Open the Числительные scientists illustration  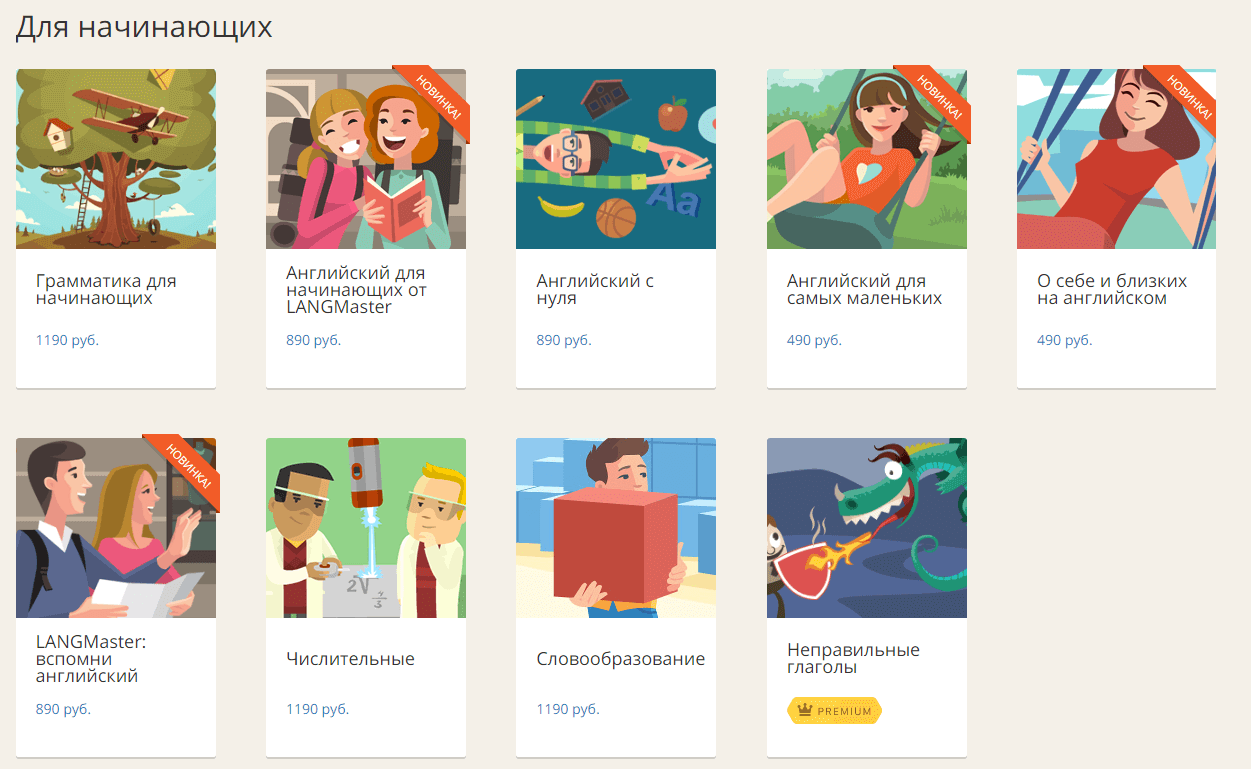pos(366,528)
